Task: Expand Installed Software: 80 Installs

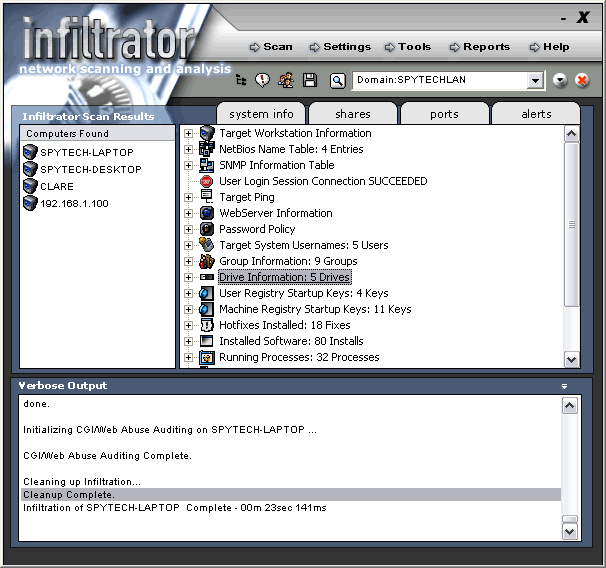Action: pos(188,341)
